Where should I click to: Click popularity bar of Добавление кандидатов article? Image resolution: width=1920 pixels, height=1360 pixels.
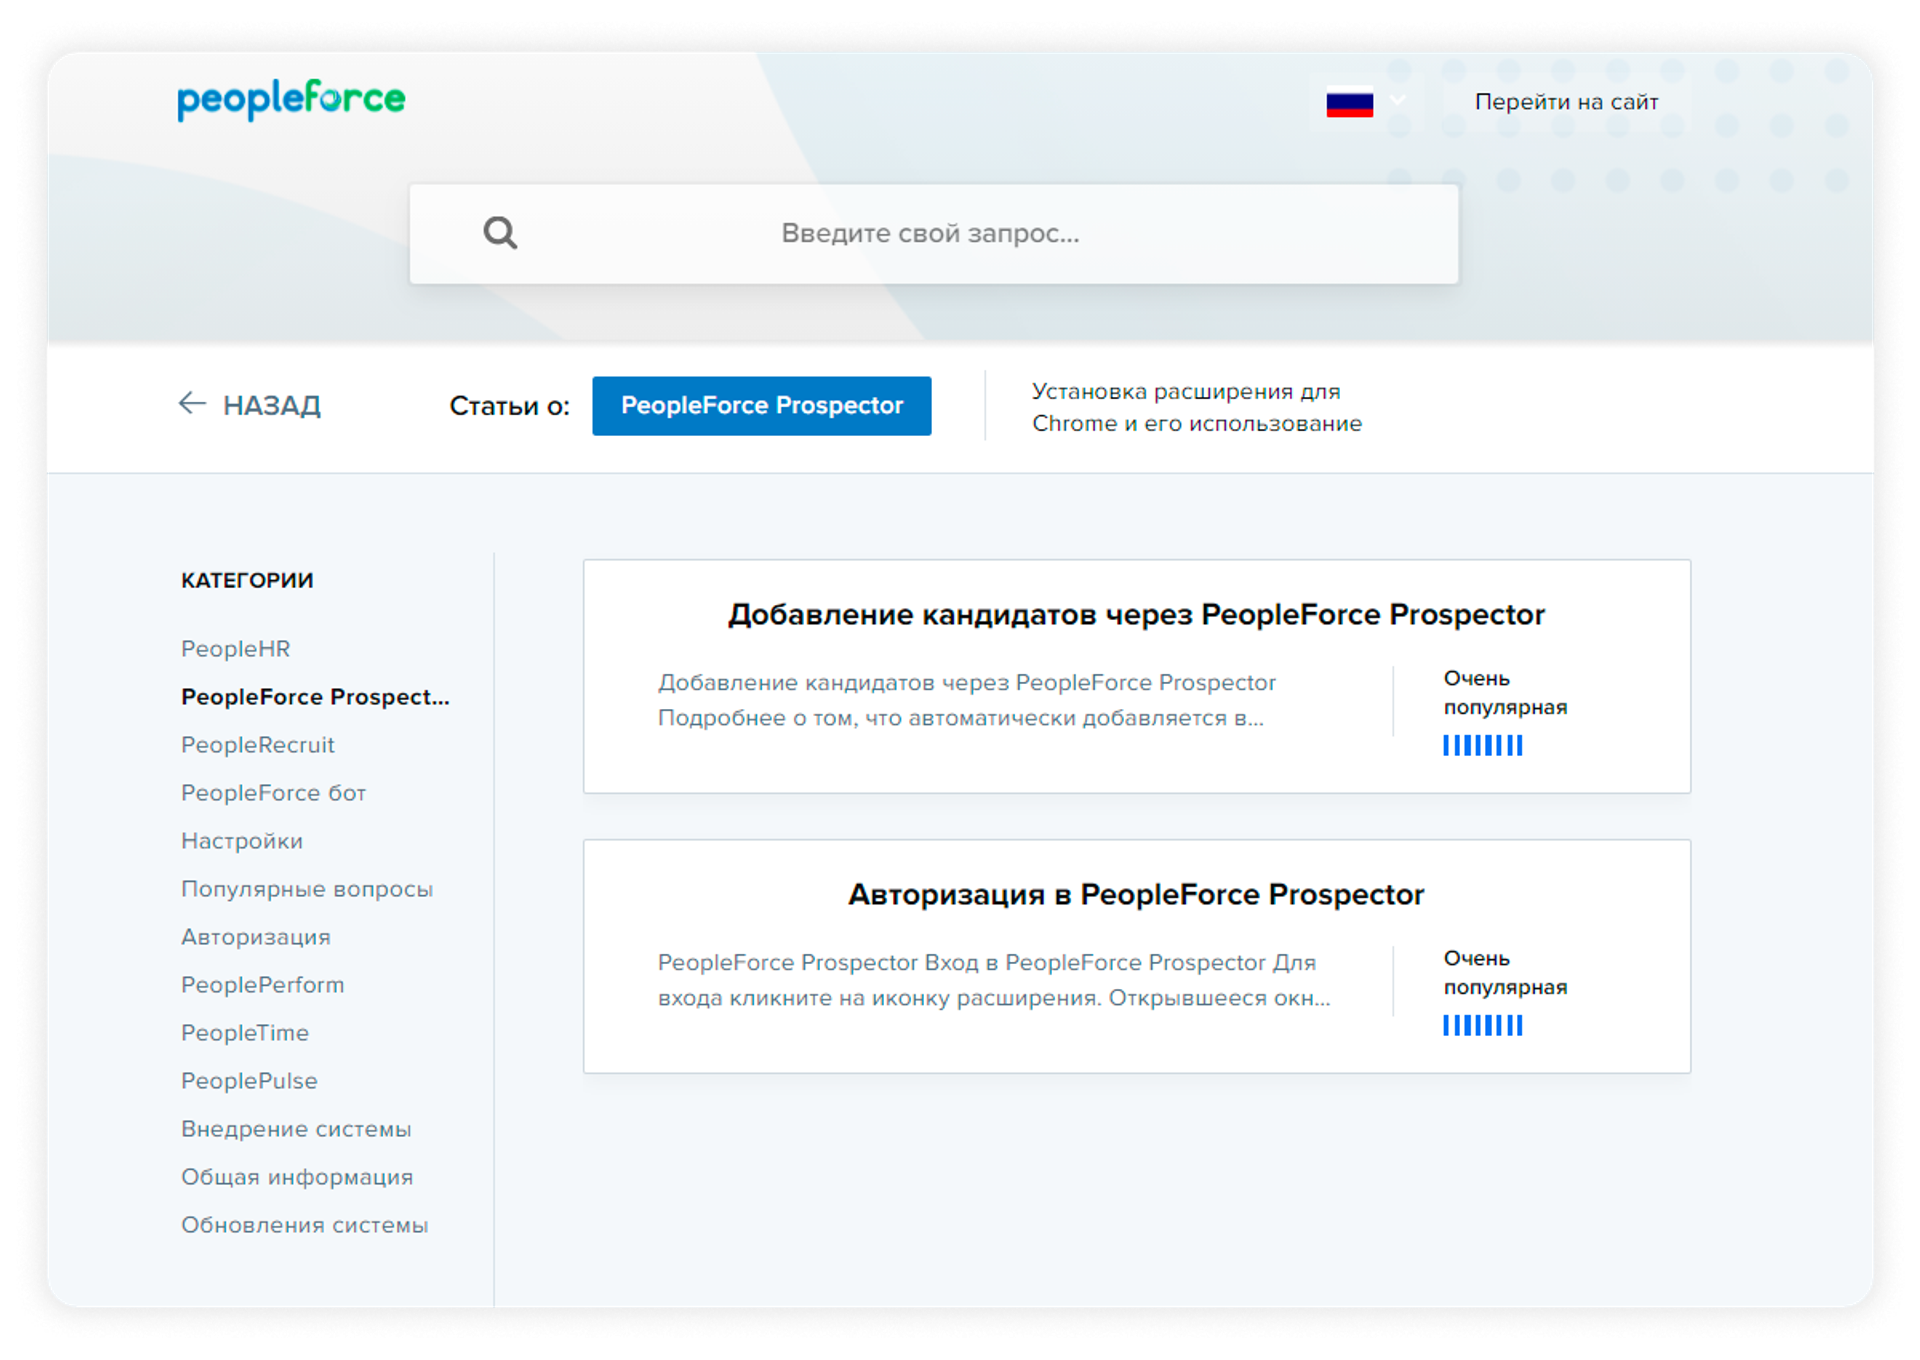(x=1482, y=745)
